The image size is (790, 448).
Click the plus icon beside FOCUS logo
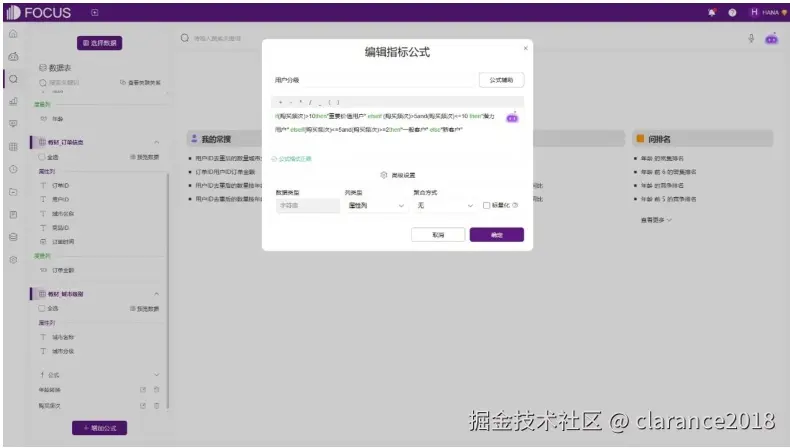pyautogui.click(x=94, y=13)
